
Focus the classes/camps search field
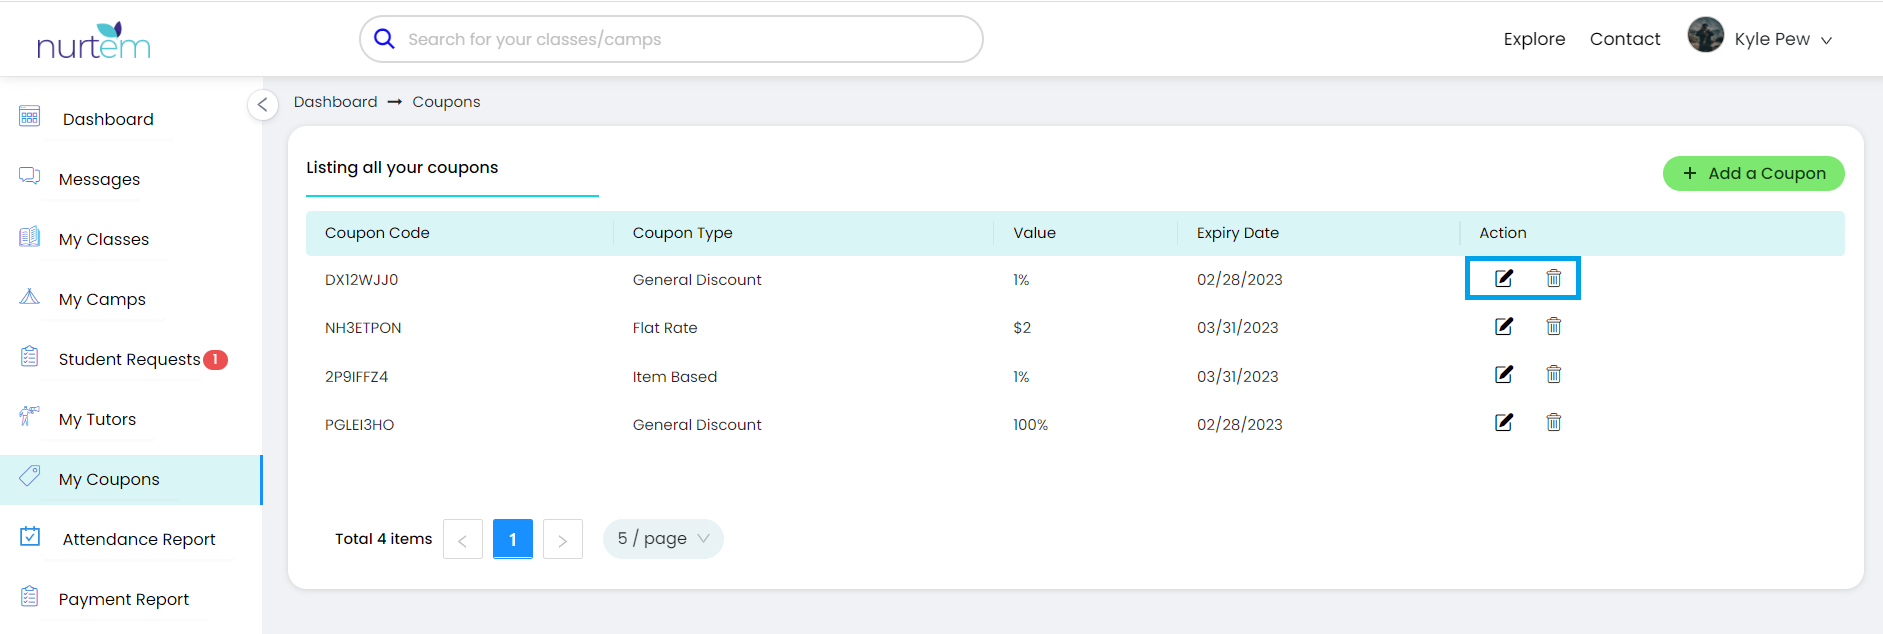[680, 39]
